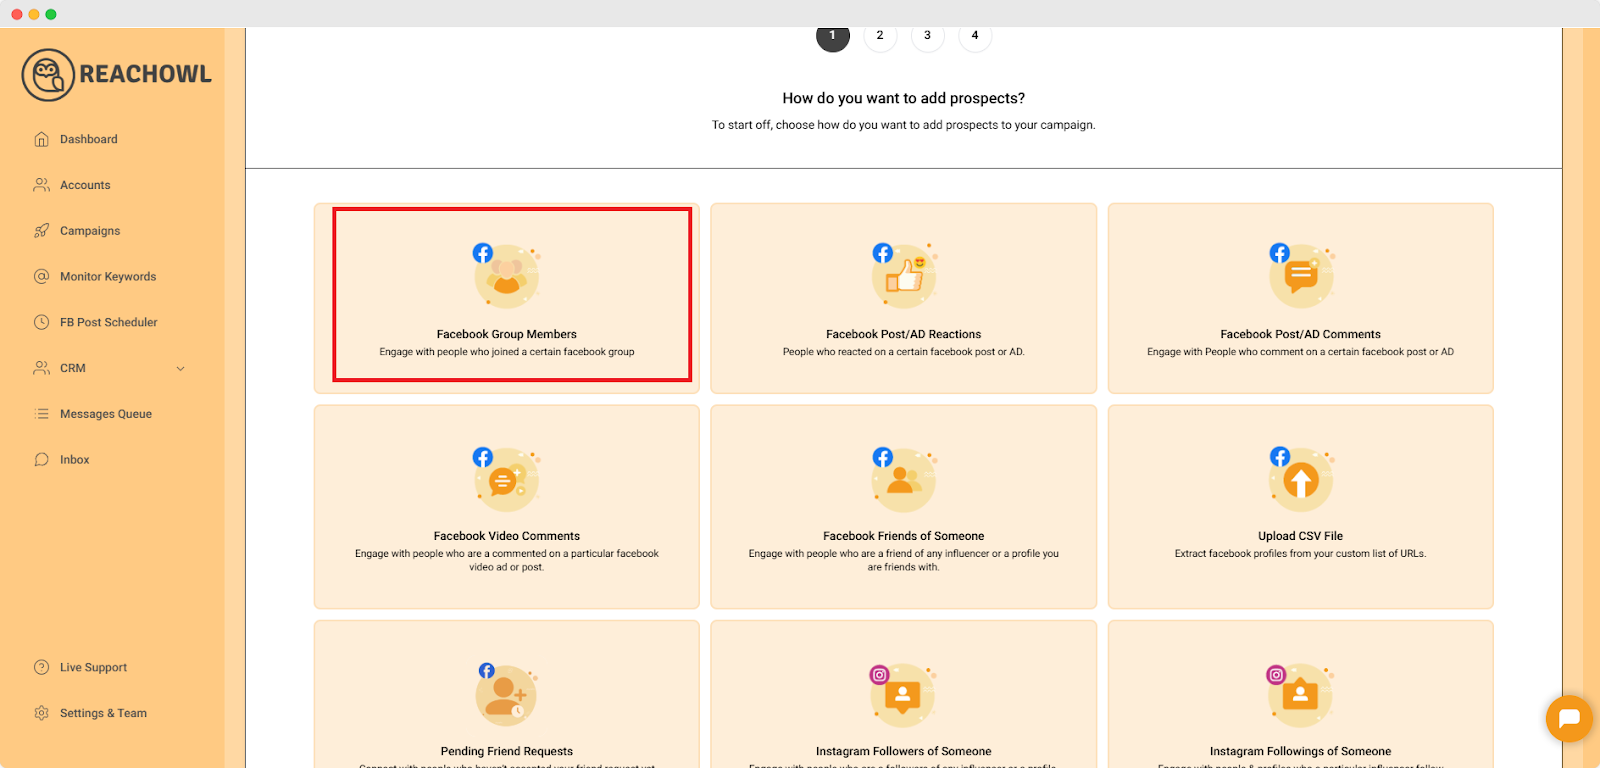This screenshot has height=768, width=1600.
Task: Click the Monitor Keywords at-sign icon
Action: click(x=41, y=276)
